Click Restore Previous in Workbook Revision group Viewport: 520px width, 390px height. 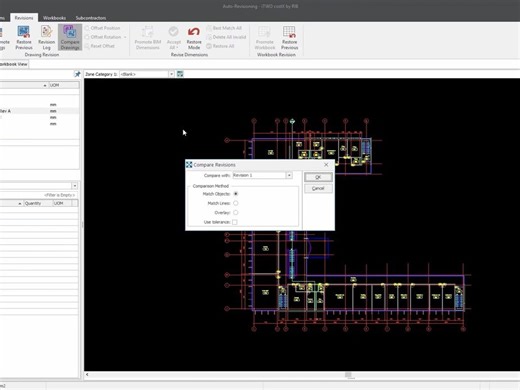(x=289, y=37)
